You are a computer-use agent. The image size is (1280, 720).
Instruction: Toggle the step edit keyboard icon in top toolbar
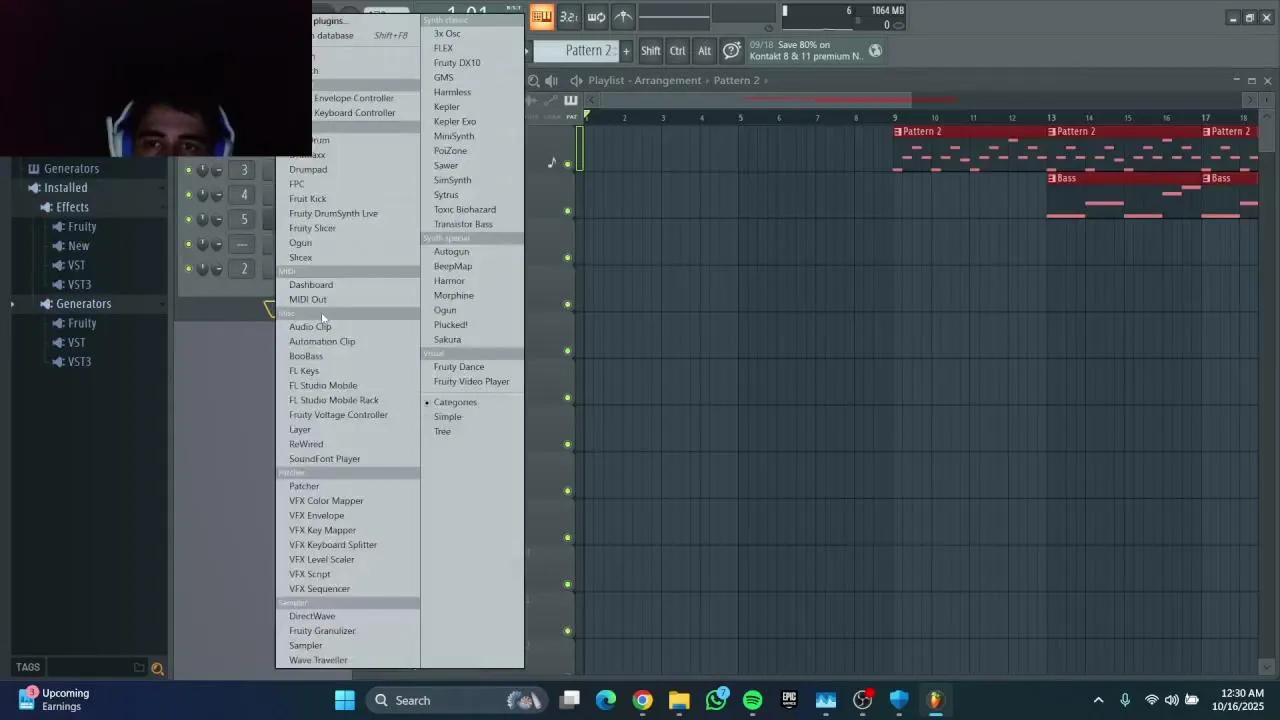tap(541, 16)
